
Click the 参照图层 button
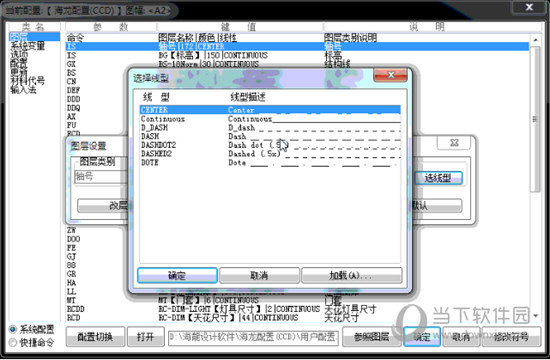pyautogui.click(x=372, y=337)
